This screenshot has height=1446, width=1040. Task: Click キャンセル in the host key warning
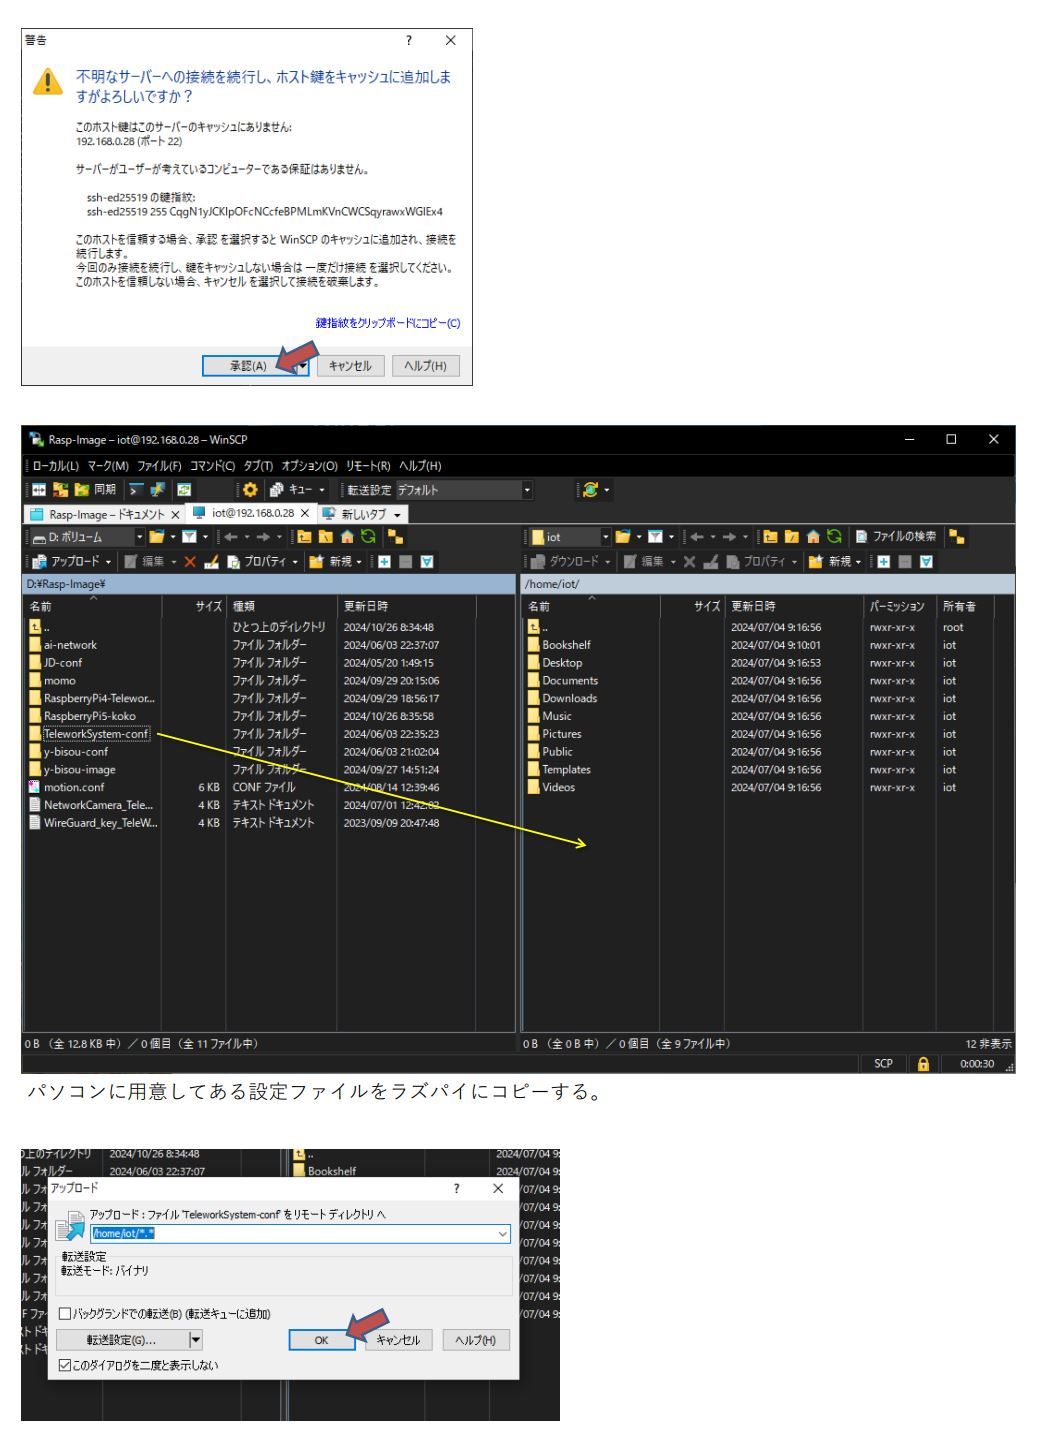[x=350, y=366]
